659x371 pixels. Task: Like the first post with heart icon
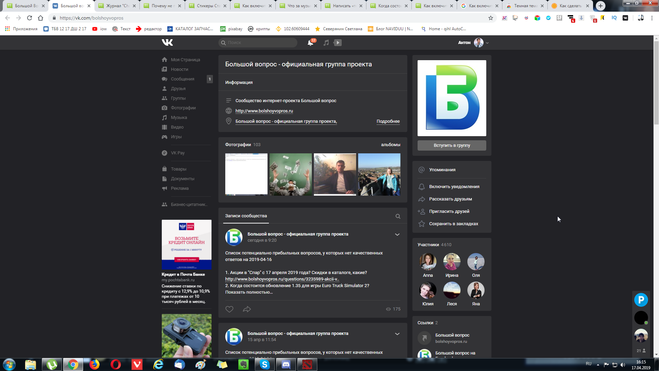pos(229,309)
